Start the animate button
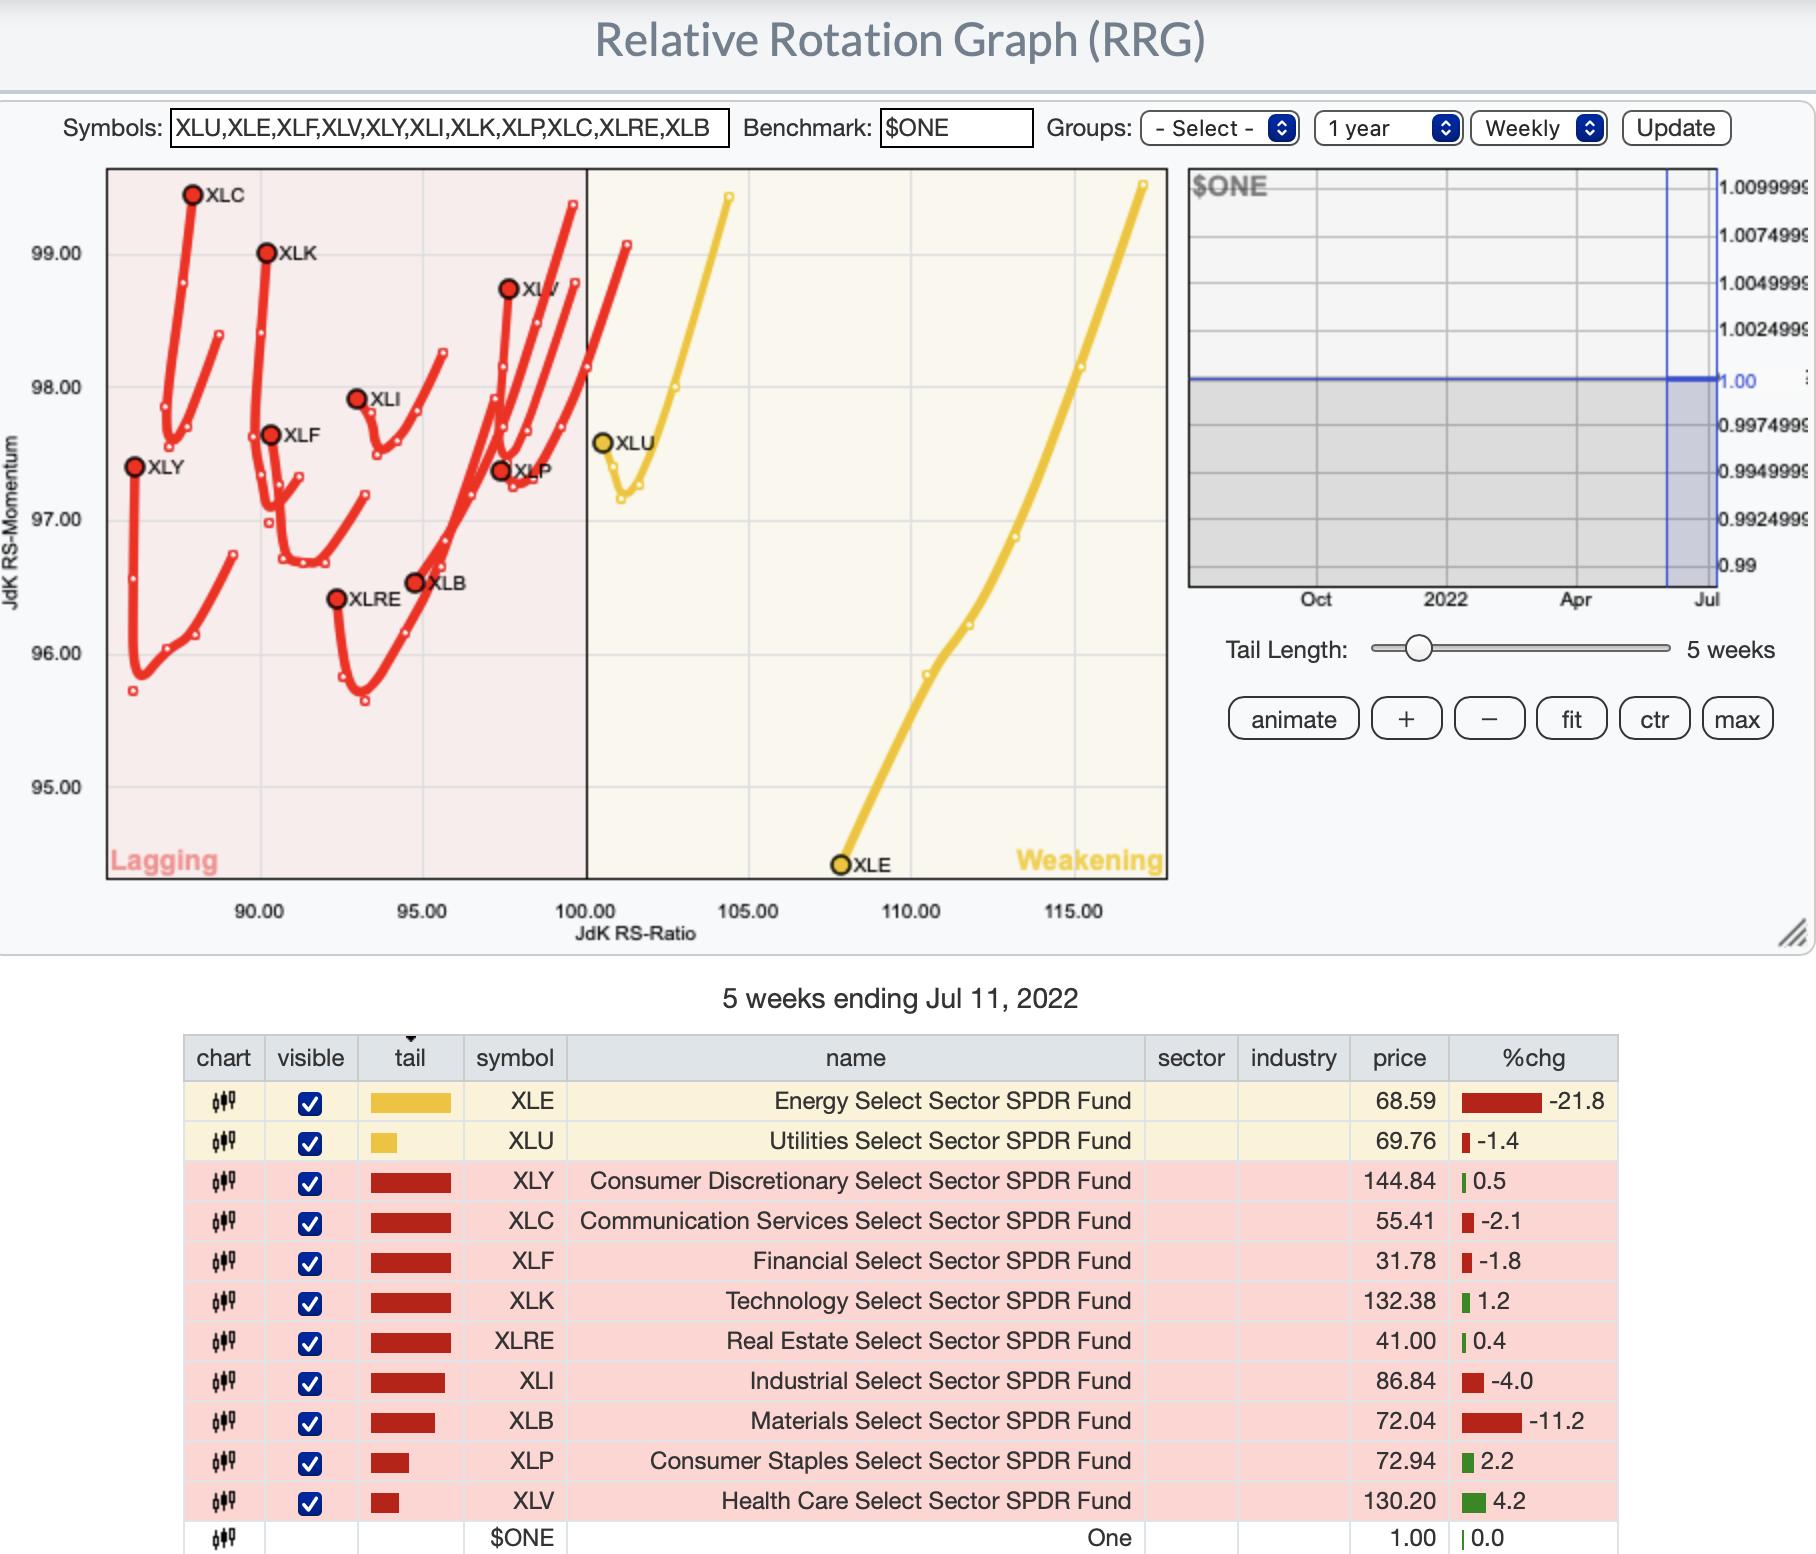Image resolution: width=1816 pixels, height=1554 pixels. pyautogui.click(x=1293, y=719)
